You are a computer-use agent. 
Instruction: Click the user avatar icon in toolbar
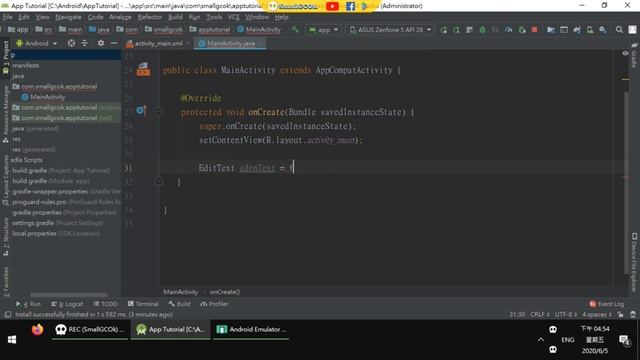(x=632, y=30)
